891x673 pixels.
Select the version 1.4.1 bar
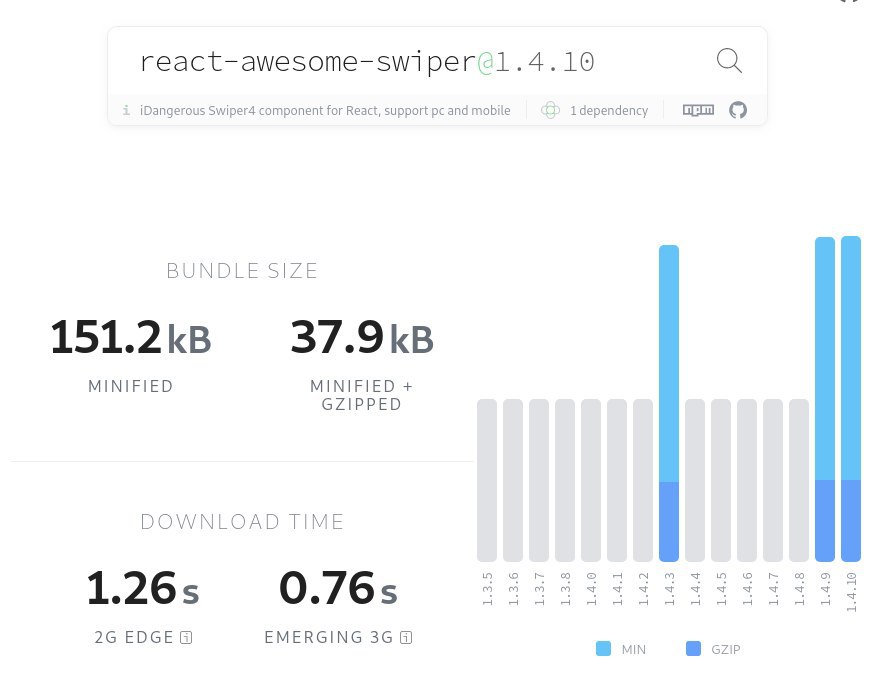coord(617,480)
